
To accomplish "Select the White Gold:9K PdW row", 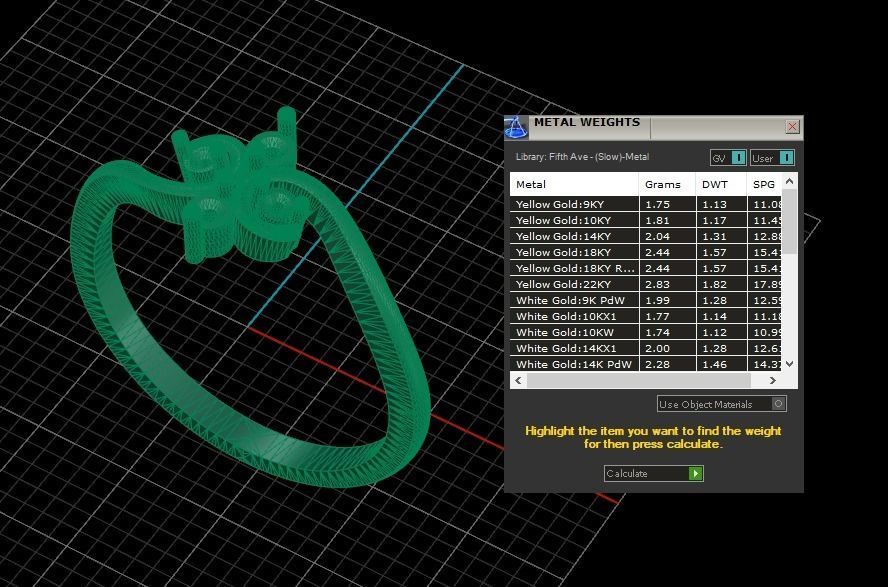I will (646, 300).
